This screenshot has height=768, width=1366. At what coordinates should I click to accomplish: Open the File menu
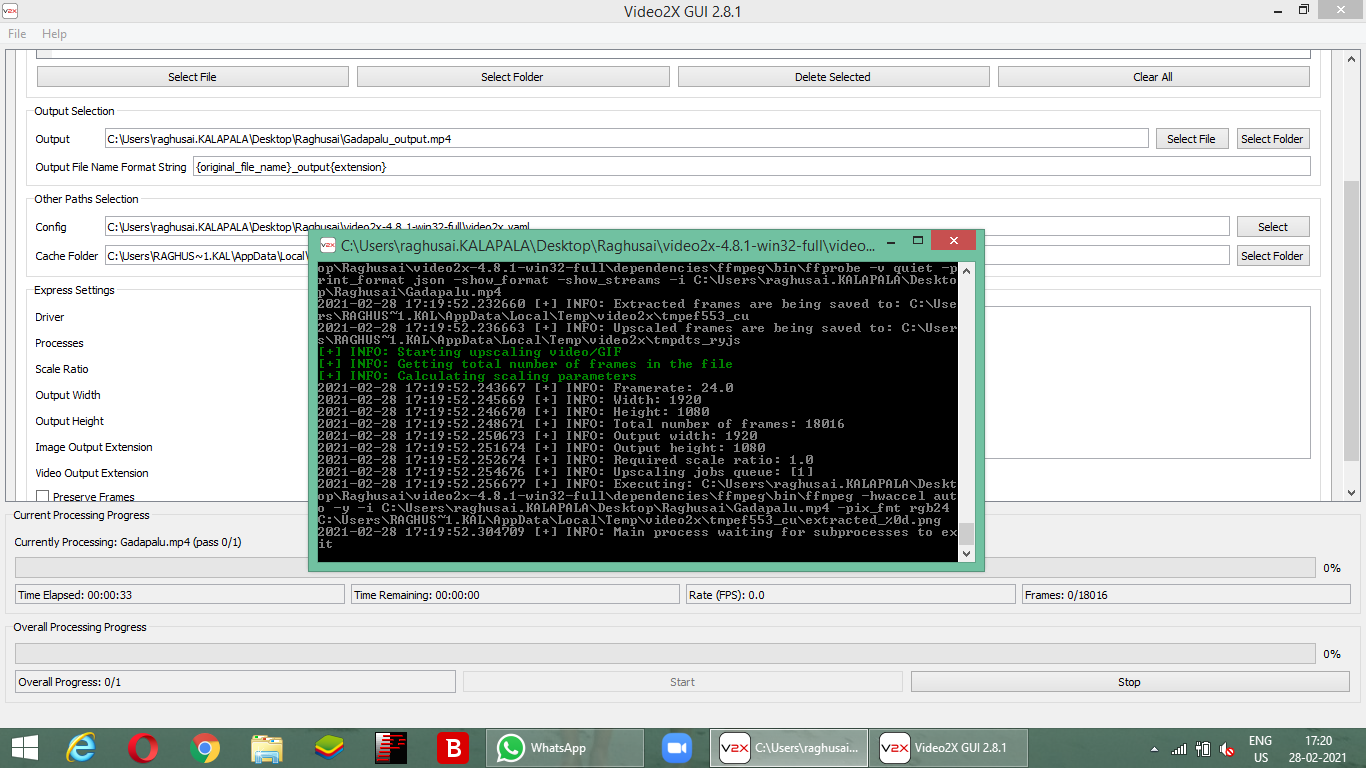pyautogui.click(x=16, y=33)
